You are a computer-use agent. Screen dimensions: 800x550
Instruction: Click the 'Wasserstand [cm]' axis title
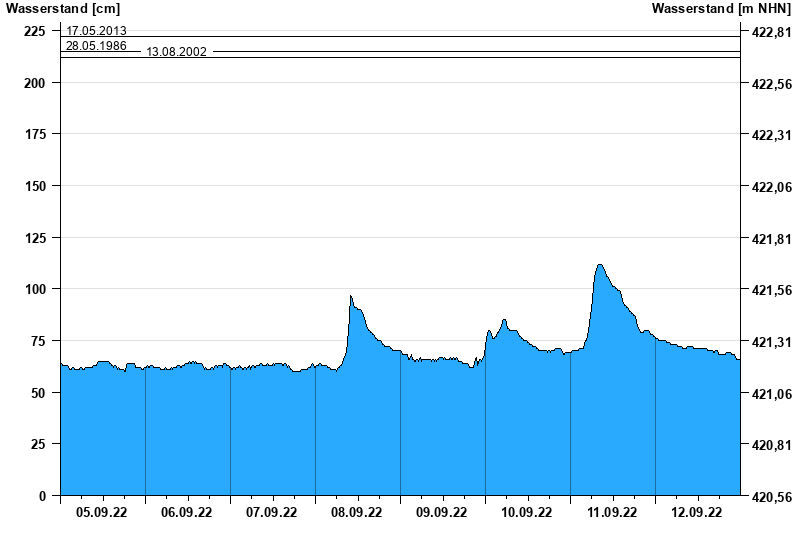point(63,8)
